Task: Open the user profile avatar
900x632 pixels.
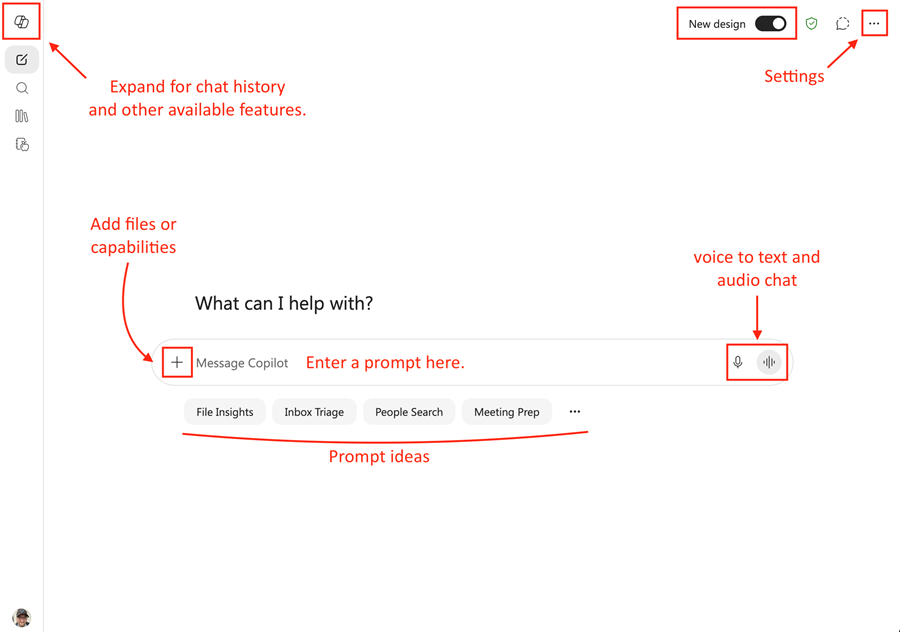Action: point(21,618)
